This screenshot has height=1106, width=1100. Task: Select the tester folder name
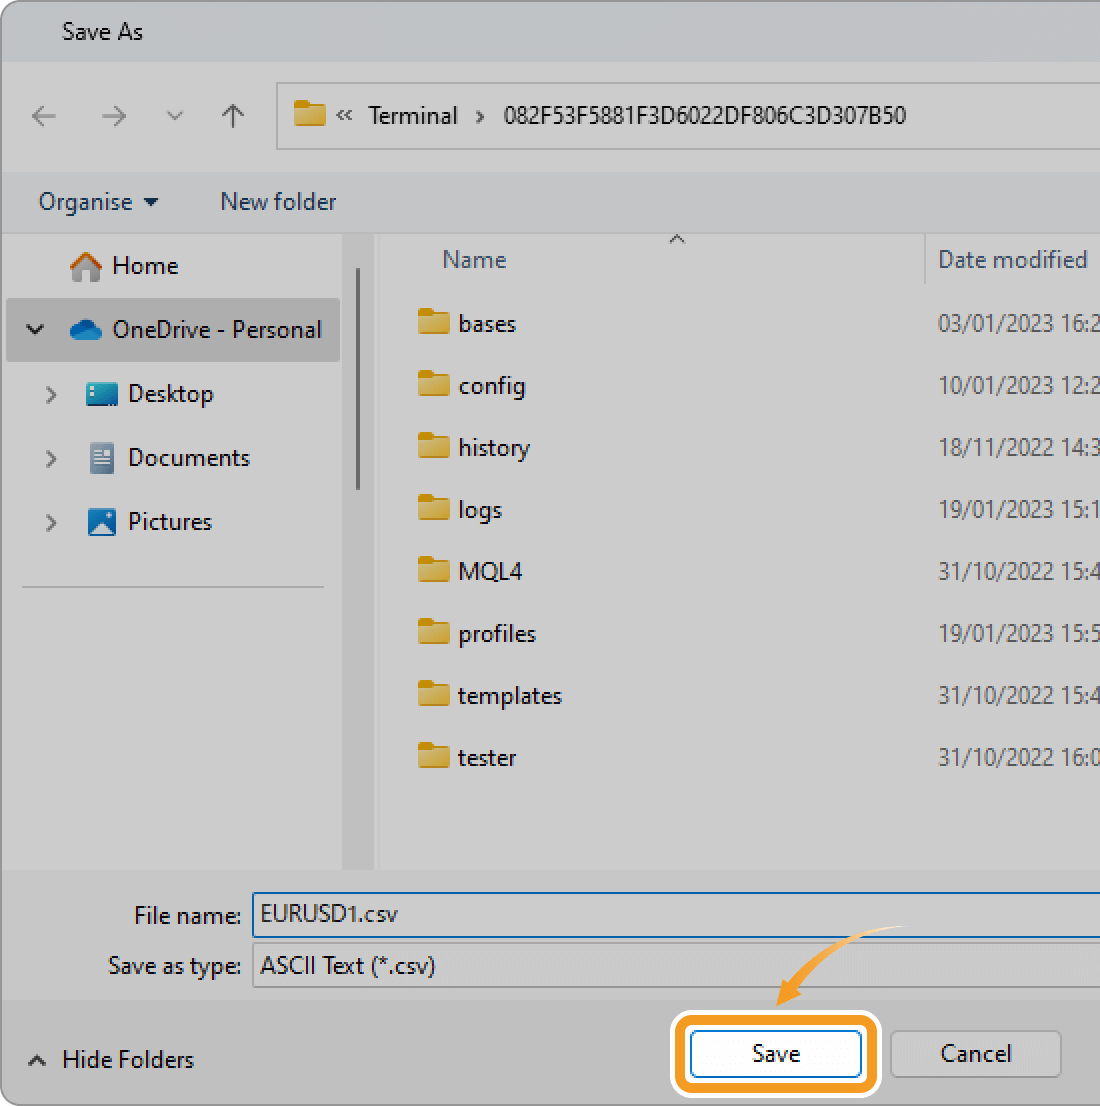tap(487, 758)
